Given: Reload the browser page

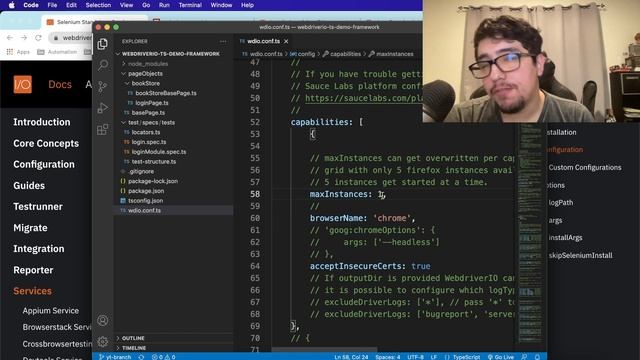Looking at the screenshot, I should click(38, 38).
